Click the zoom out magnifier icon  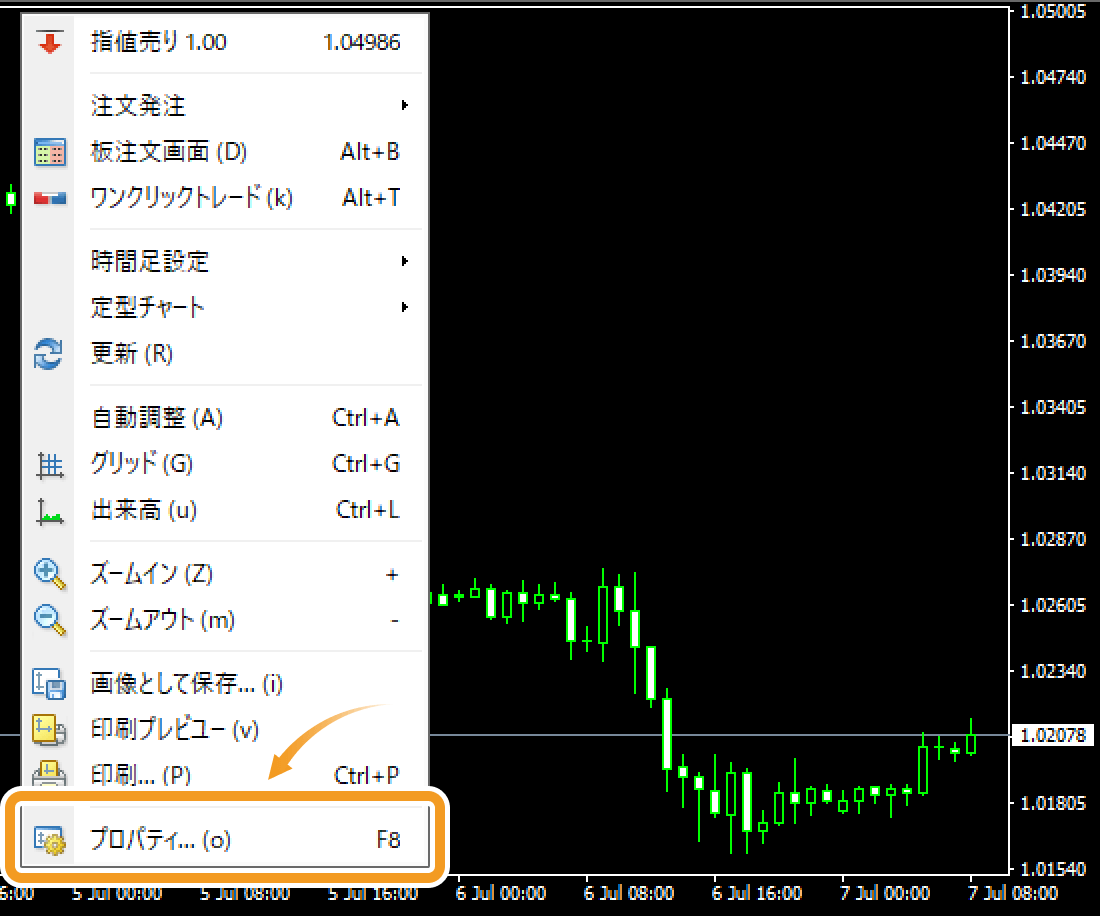click(x=50, y=621)
